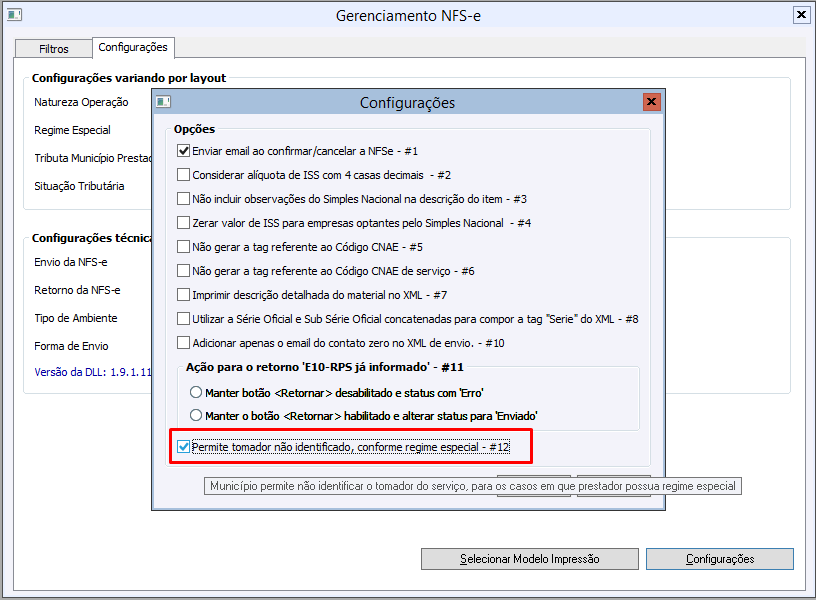
Task: Close the Gerenciamento NFS-e window
Action: [801, 15]
